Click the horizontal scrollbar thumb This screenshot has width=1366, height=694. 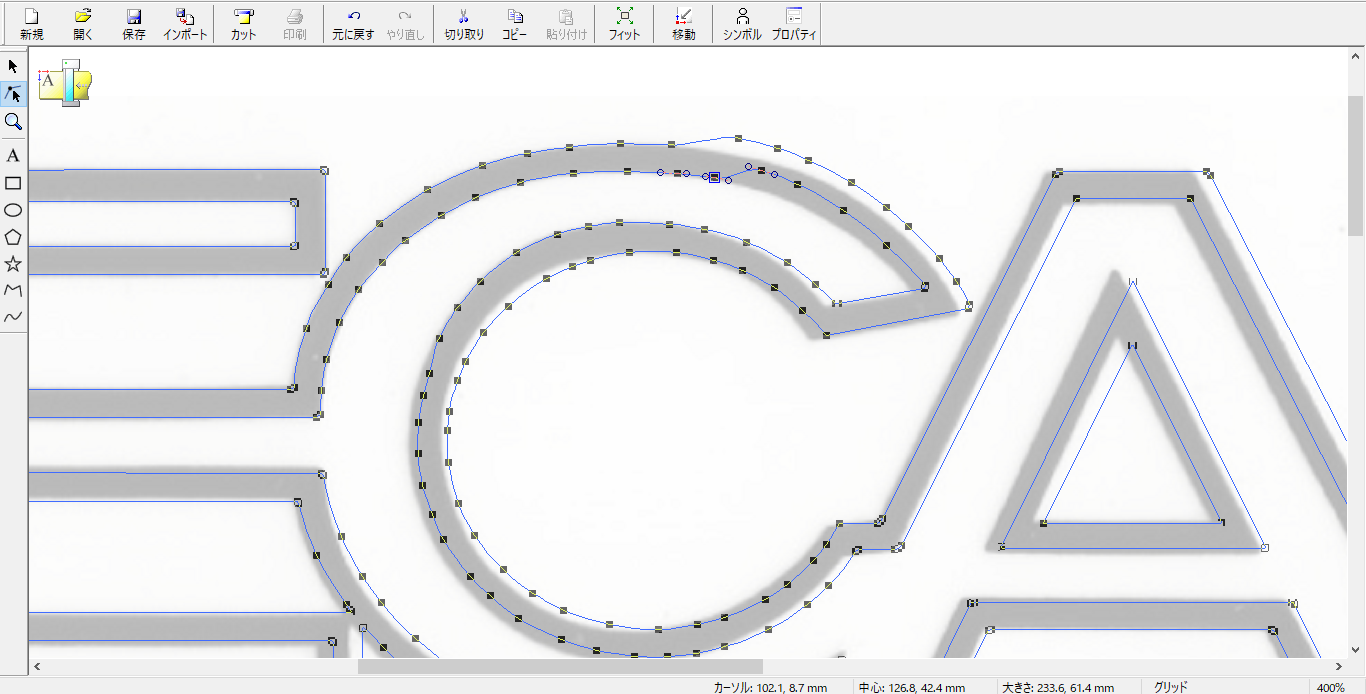[560, 666]
